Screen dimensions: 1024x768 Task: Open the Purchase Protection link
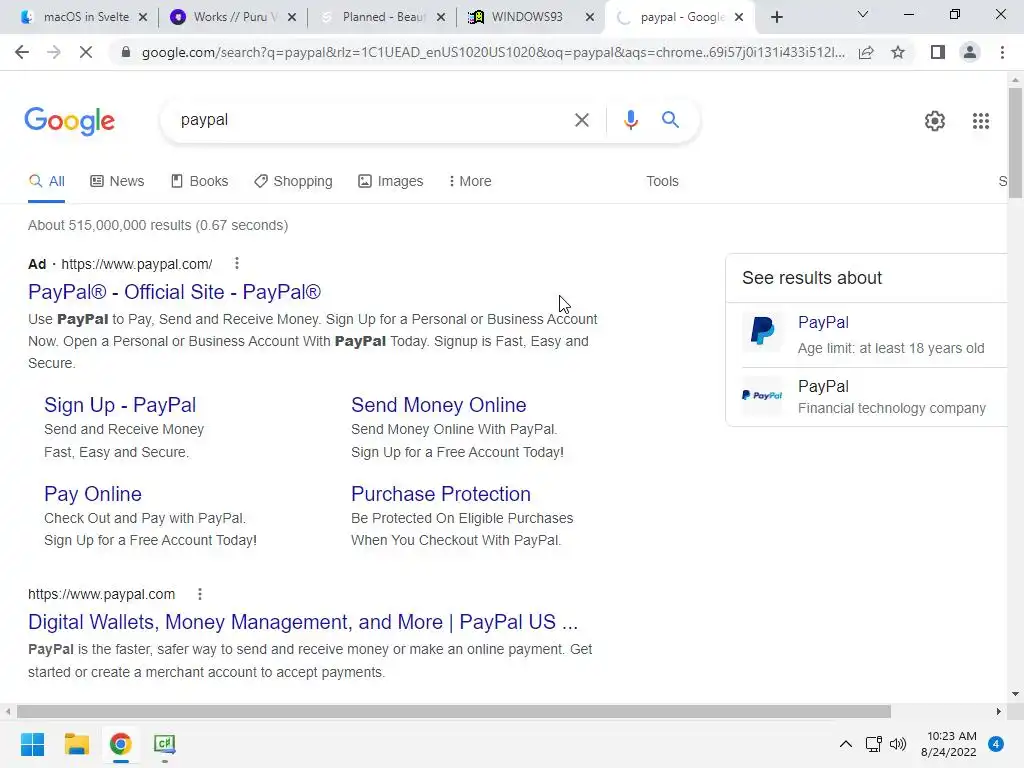441,494
